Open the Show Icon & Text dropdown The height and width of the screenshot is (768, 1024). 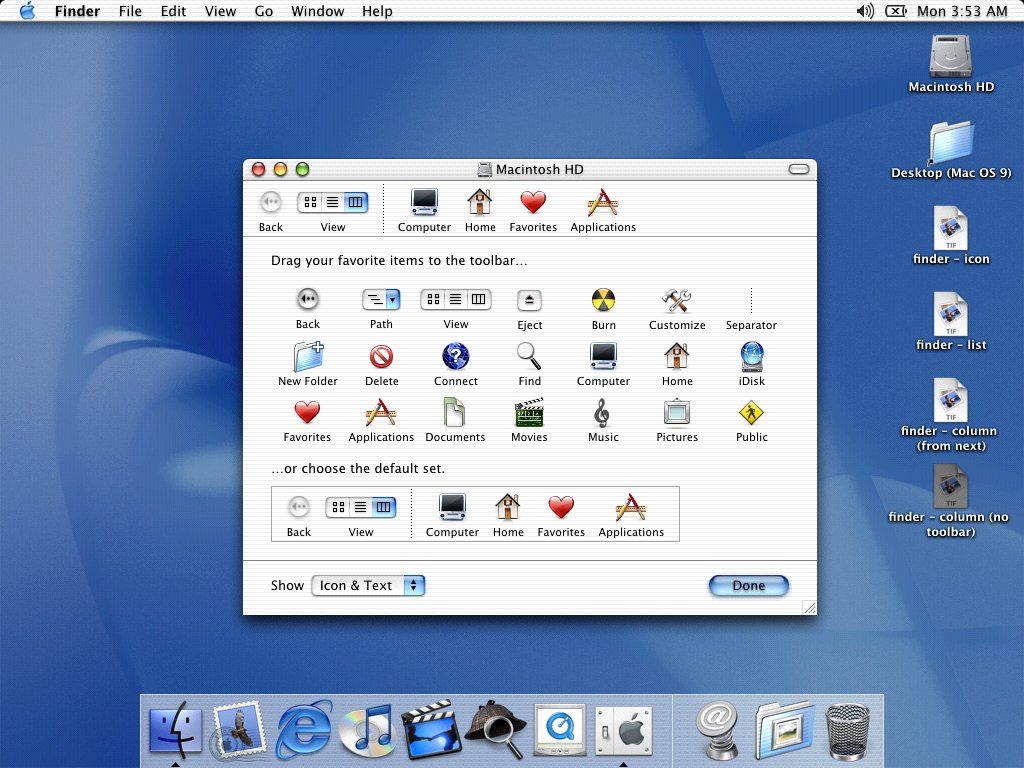coord(368,586)
